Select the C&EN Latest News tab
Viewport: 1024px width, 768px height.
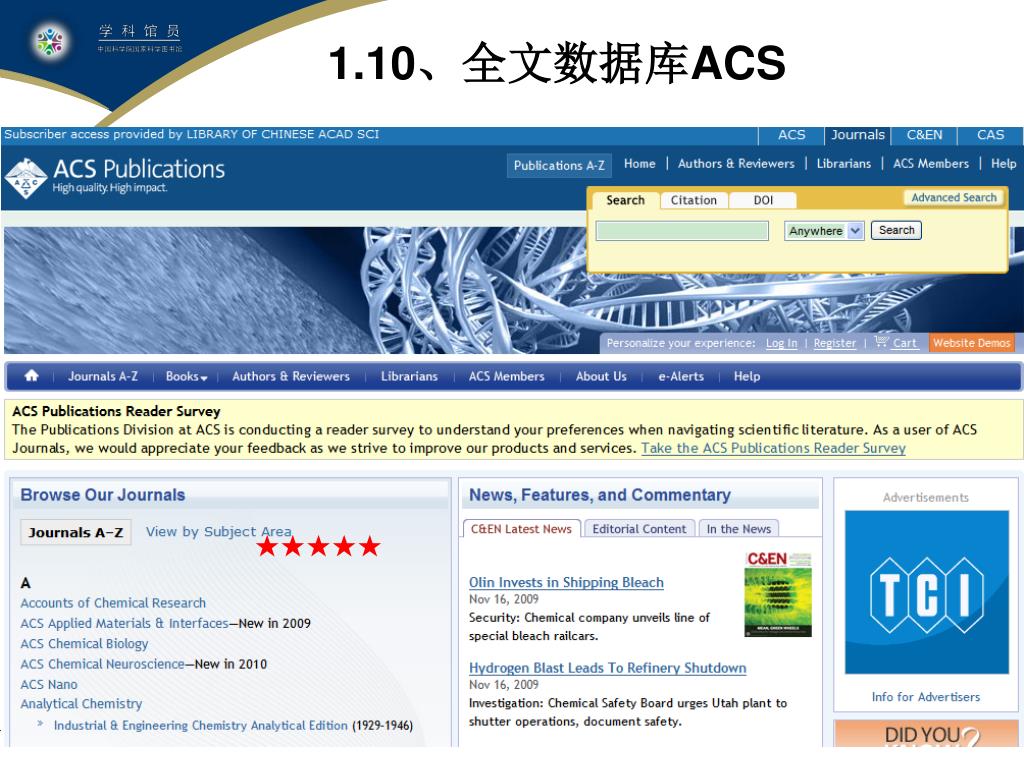pos(521,528)
